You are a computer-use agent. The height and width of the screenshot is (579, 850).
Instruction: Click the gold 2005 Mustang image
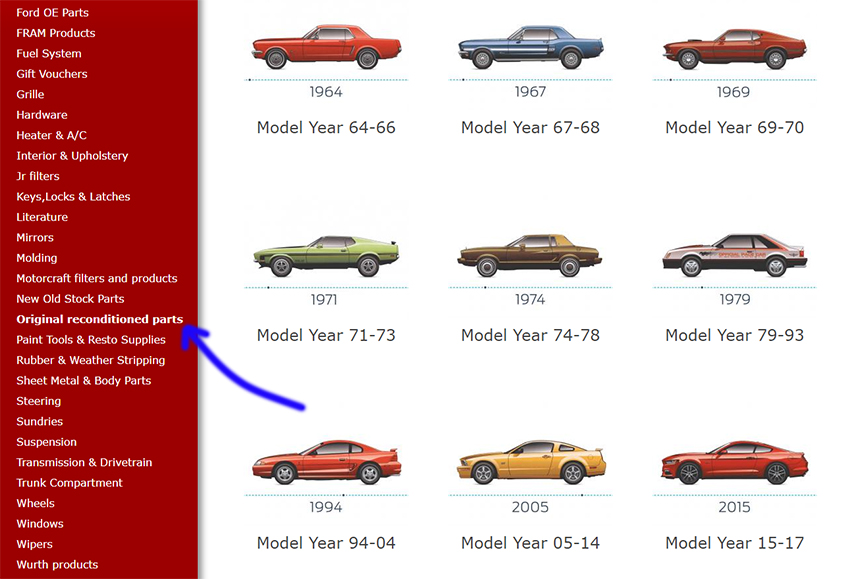tap(530, 463)
